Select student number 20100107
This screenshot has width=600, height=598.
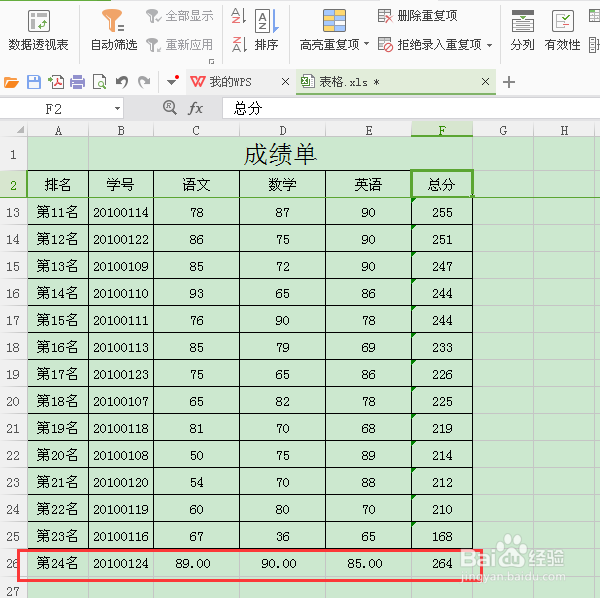(x=121, y=401)
